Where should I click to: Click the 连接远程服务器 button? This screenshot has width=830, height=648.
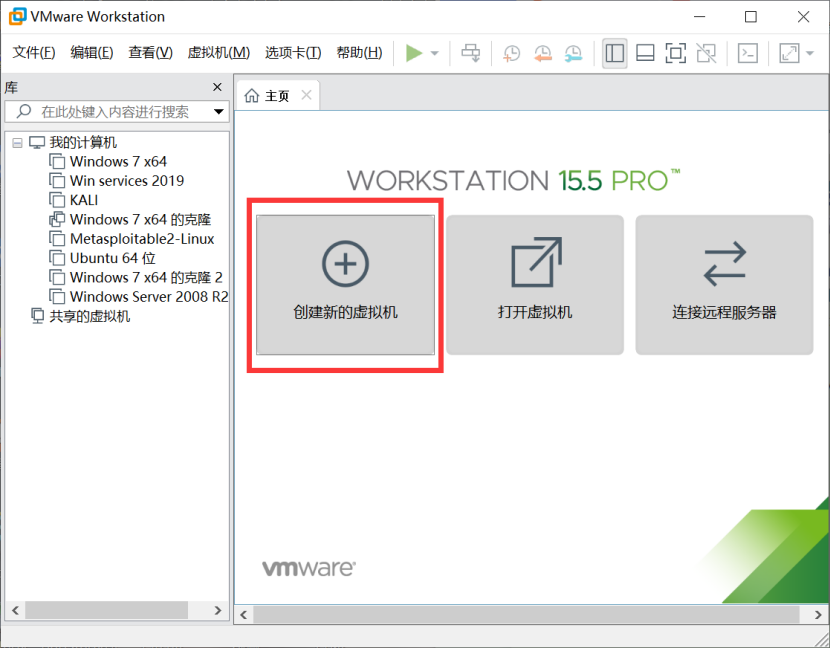(x=724, y=285)
